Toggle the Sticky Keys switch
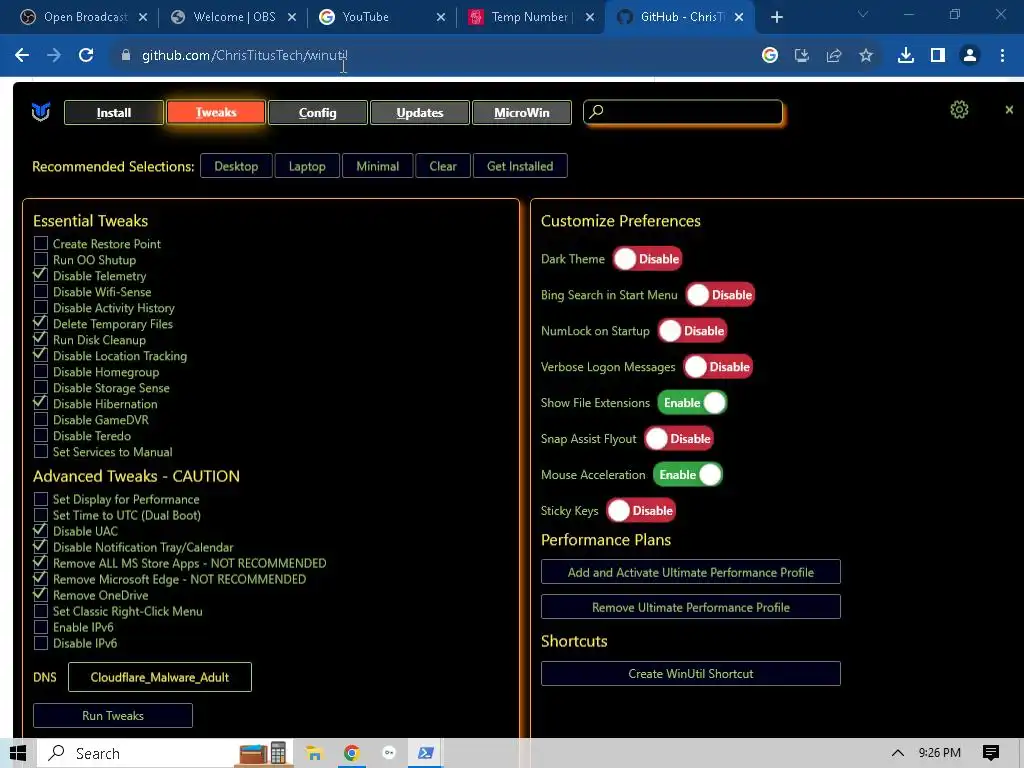1024x768 pixels. pyautogui.click(x=641, y=511)
